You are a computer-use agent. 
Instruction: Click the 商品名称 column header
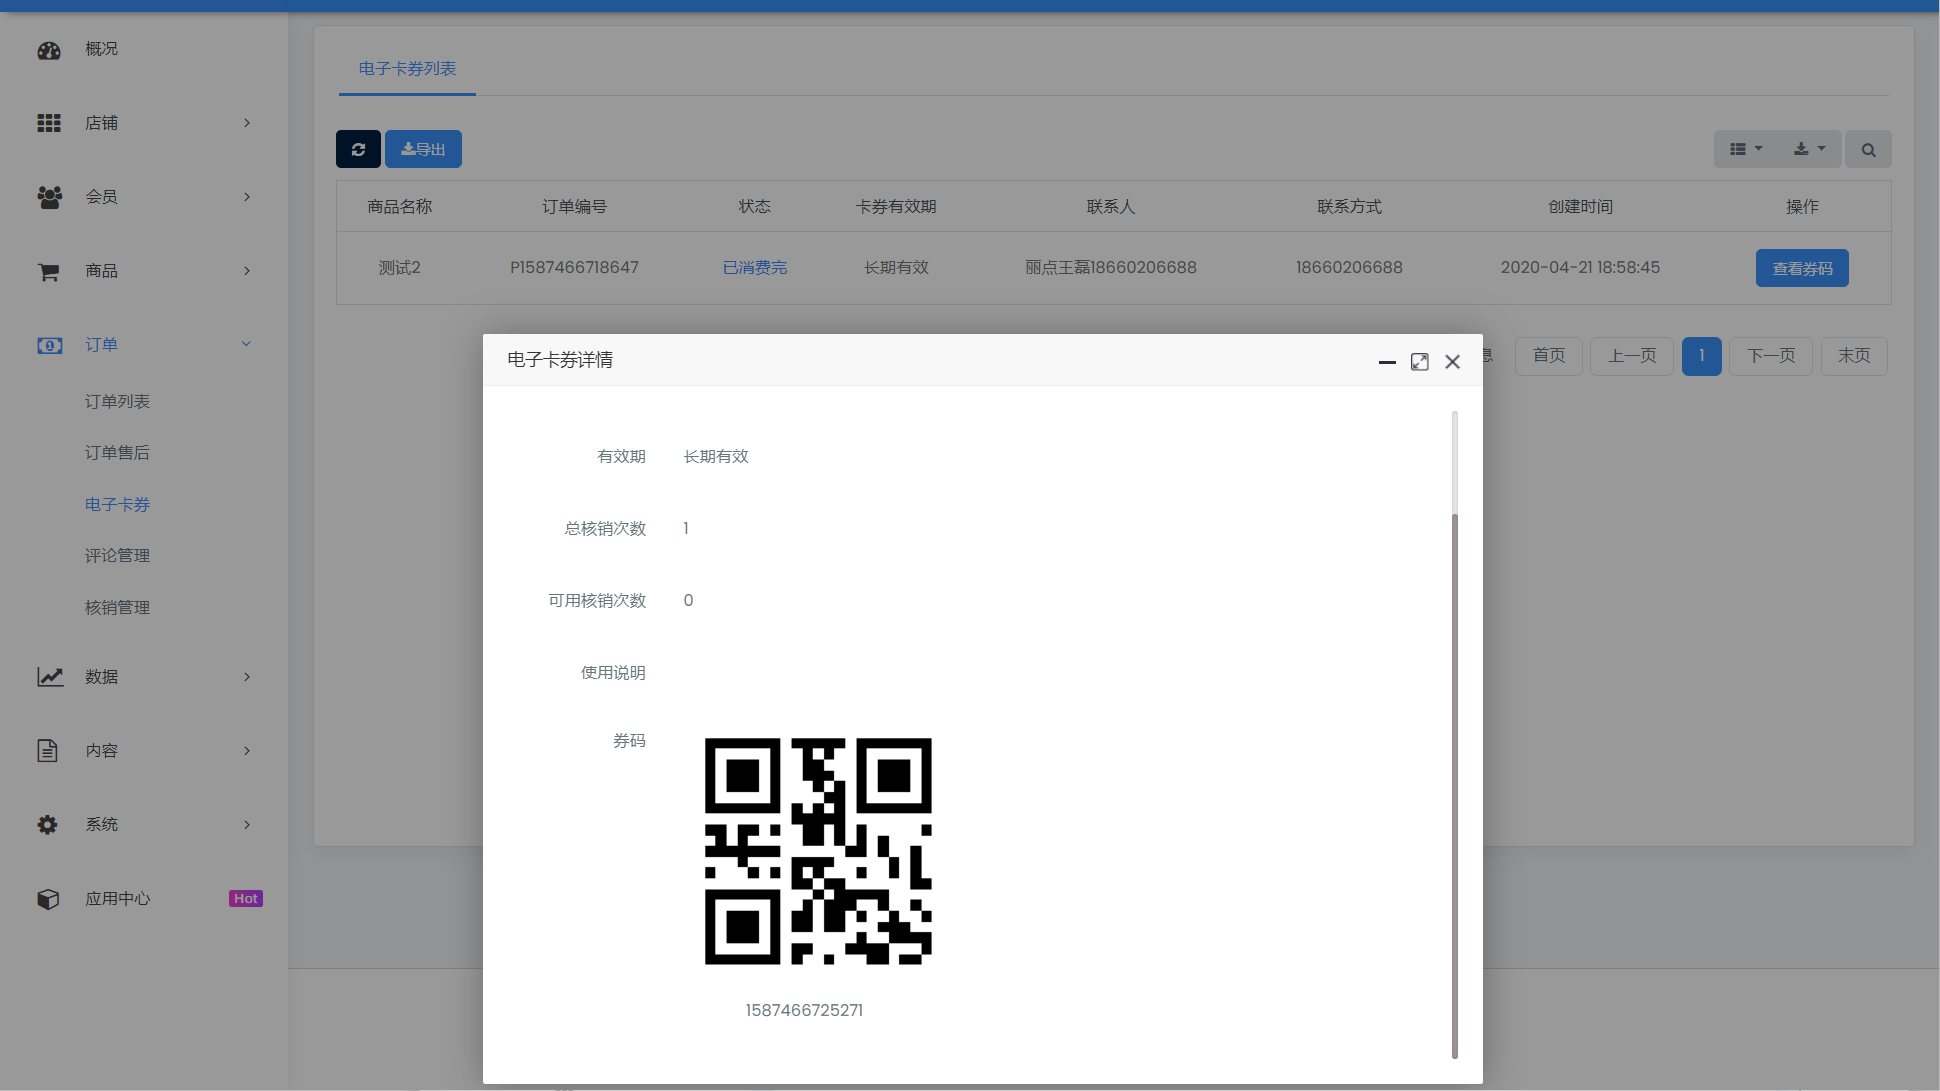(399, 207)
